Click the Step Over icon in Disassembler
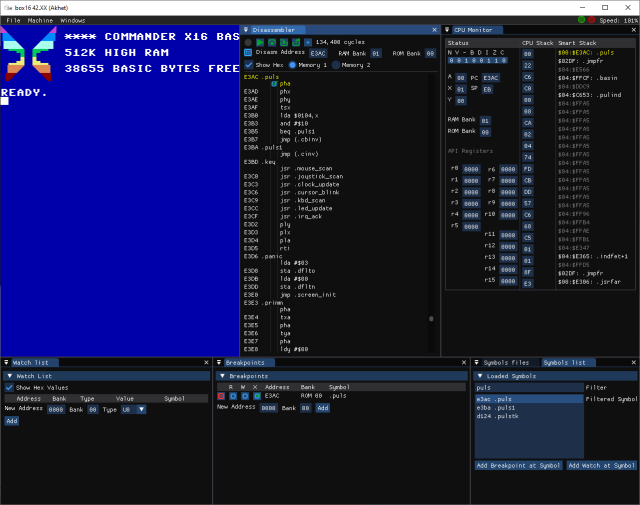Viewport: 640px width, 505px height. tap(272, 42)
